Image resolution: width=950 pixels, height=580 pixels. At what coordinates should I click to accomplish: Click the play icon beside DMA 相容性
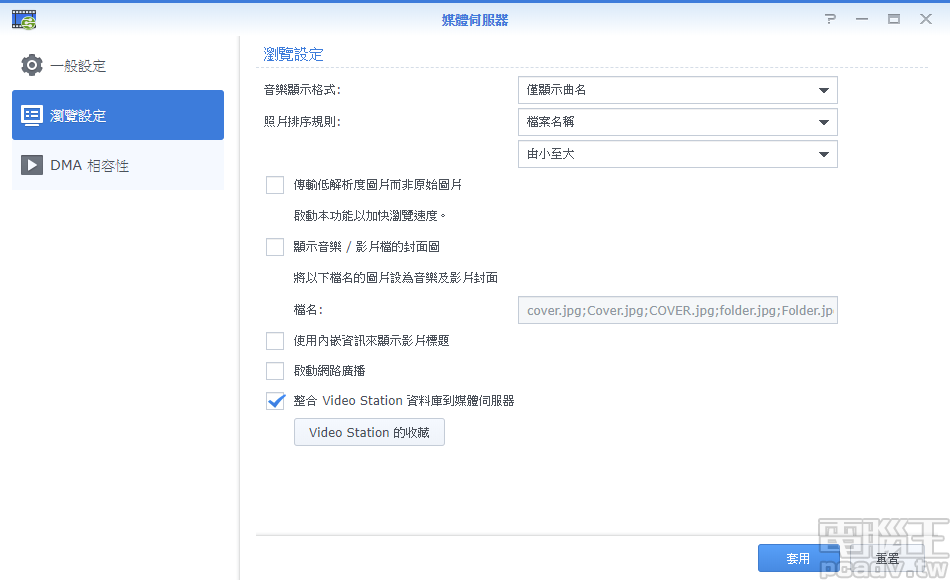point(32,165)
